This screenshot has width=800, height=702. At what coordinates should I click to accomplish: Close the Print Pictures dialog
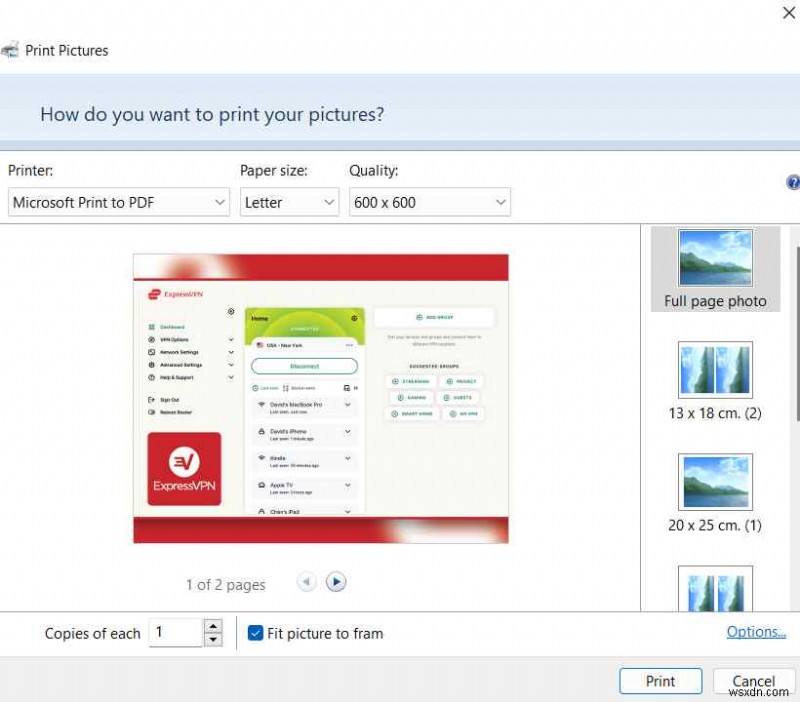[x=789, y=14]
